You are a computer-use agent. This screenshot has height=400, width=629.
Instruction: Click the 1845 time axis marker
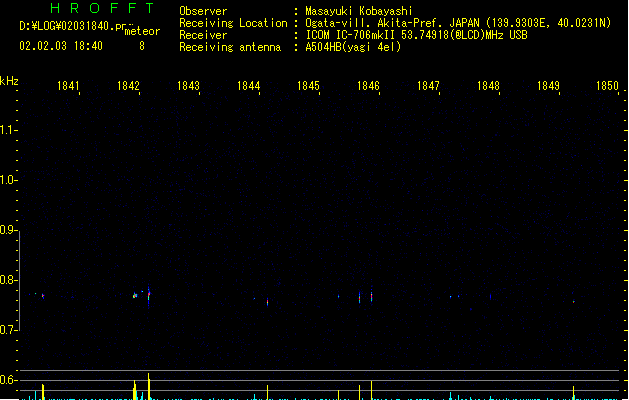point(308,86)
